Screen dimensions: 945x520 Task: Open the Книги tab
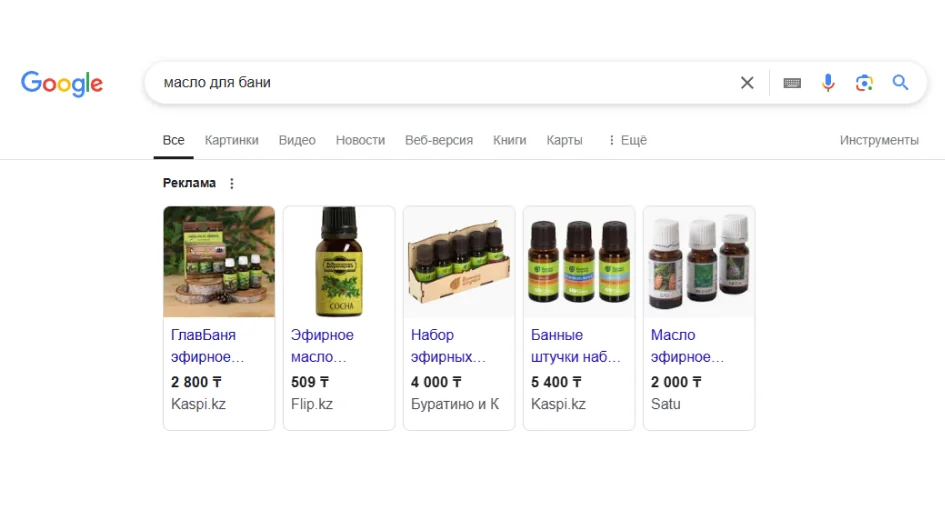click(510, 140)
